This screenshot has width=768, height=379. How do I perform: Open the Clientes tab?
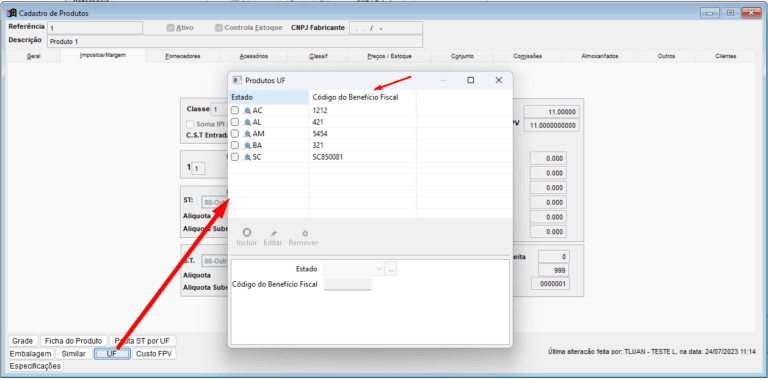point(725,56)
